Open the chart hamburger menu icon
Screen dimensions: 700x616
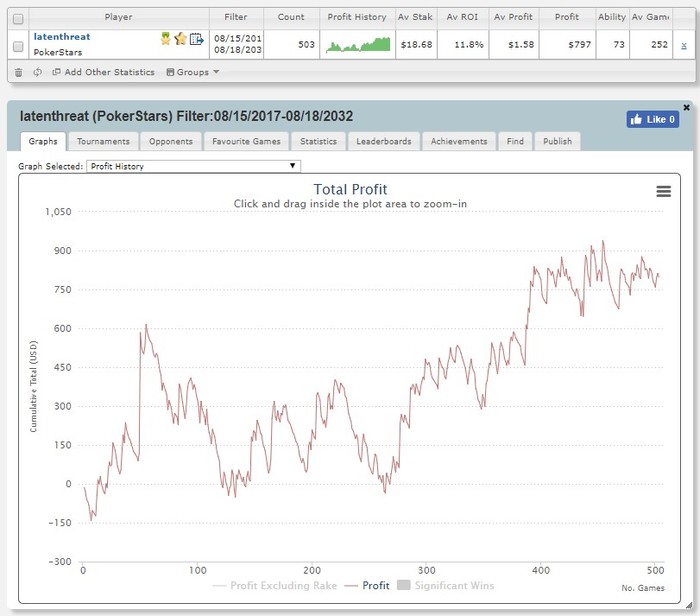tap(663, 191)
